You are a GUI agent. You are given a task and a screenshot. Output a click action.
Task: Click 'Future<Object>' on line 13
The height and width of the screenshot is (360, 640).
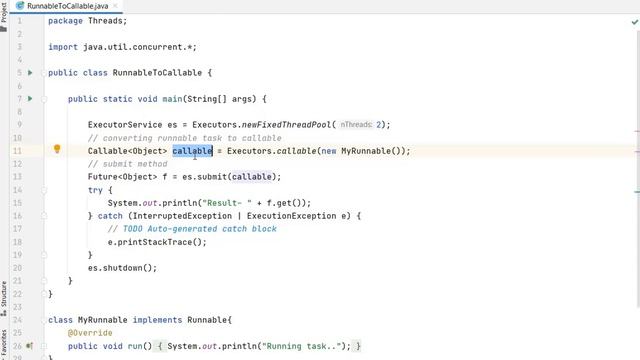point(122,177)
